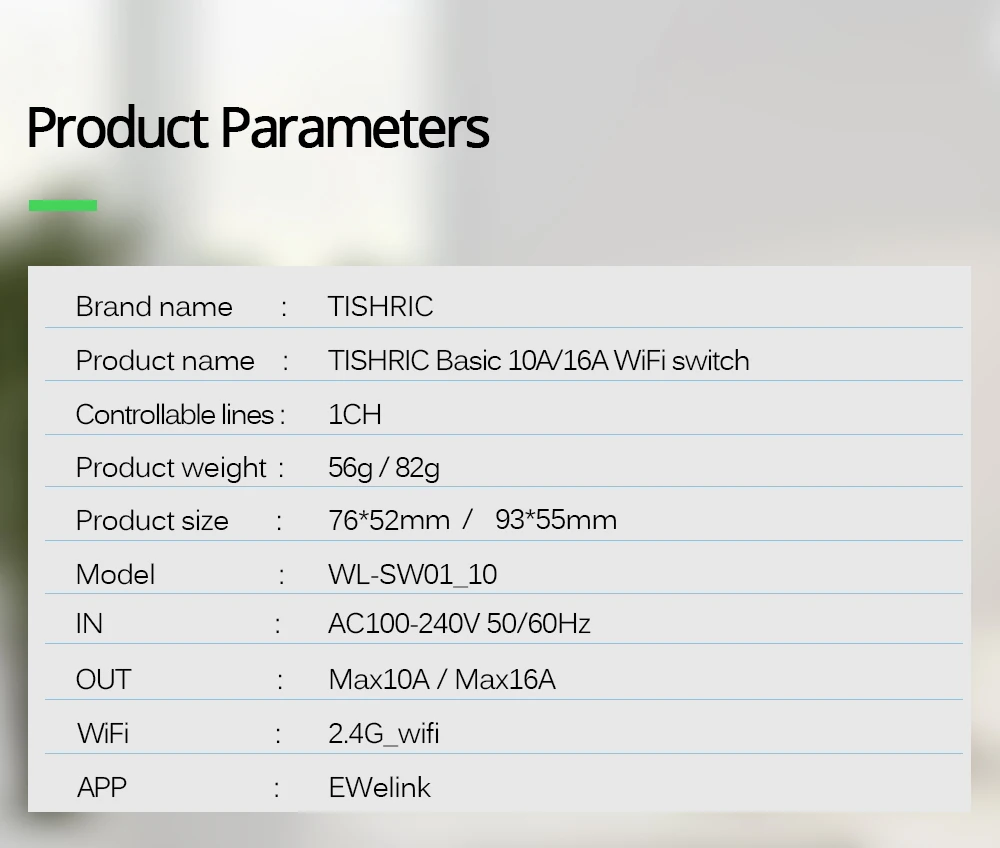
Task: Click the Product Parameters heading
Action: click(x=258, y=128)
